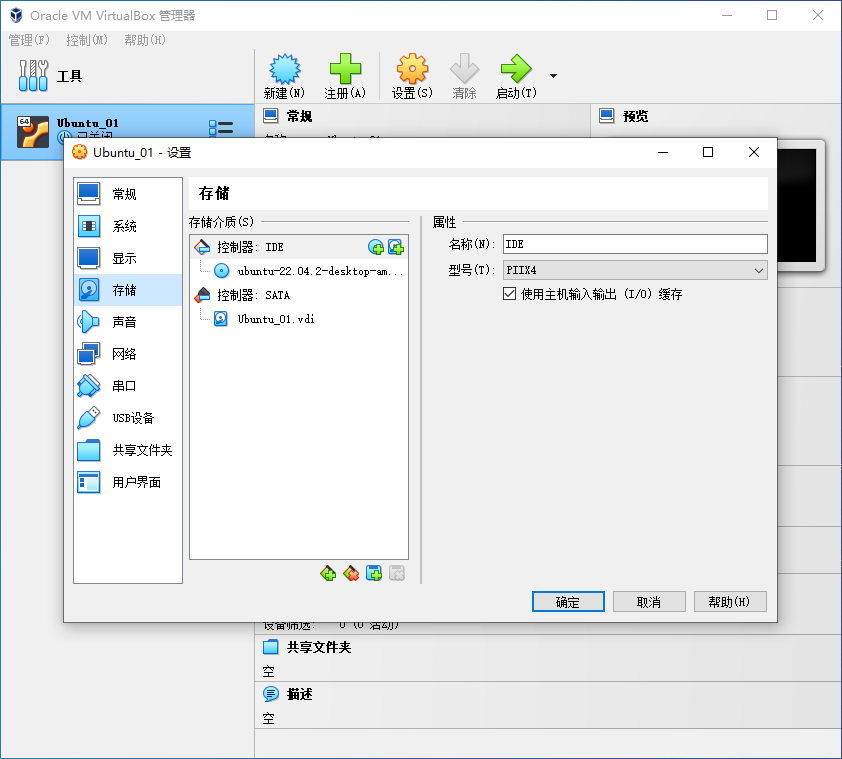Select the Ubuntu_01.vdi disk entry
The width and height of the screenshot is (842, 759).
(x=299, y=319)
